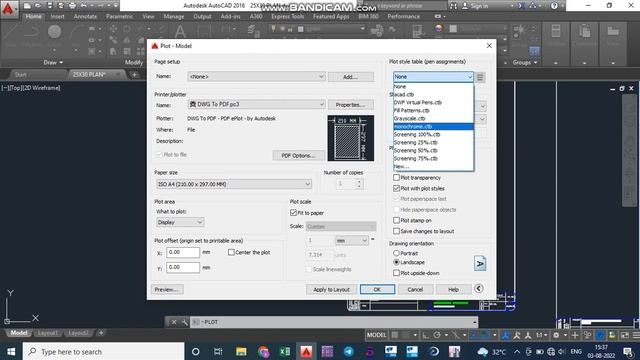Click the Plot printer icon in Quick Access toolbar

click(72, 6)
